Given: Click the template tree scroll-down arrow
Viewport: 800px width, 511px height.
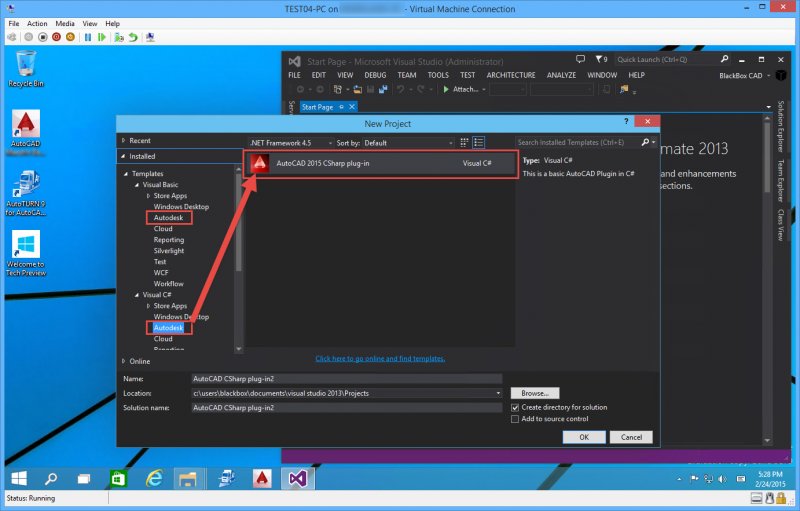Looking at the screenshot, I should 238,349.
